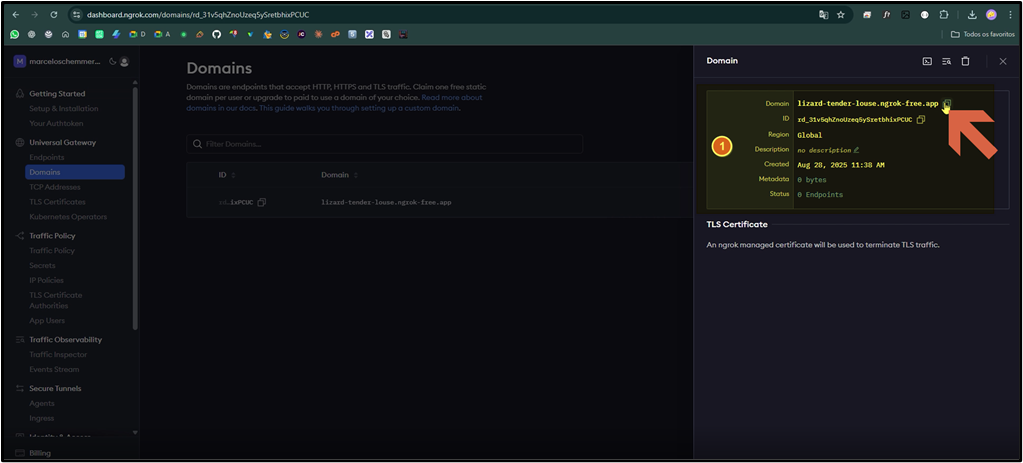Go to Endpoints in Universal Gateway
This screenshot has height=463, width=1023.
47,157
